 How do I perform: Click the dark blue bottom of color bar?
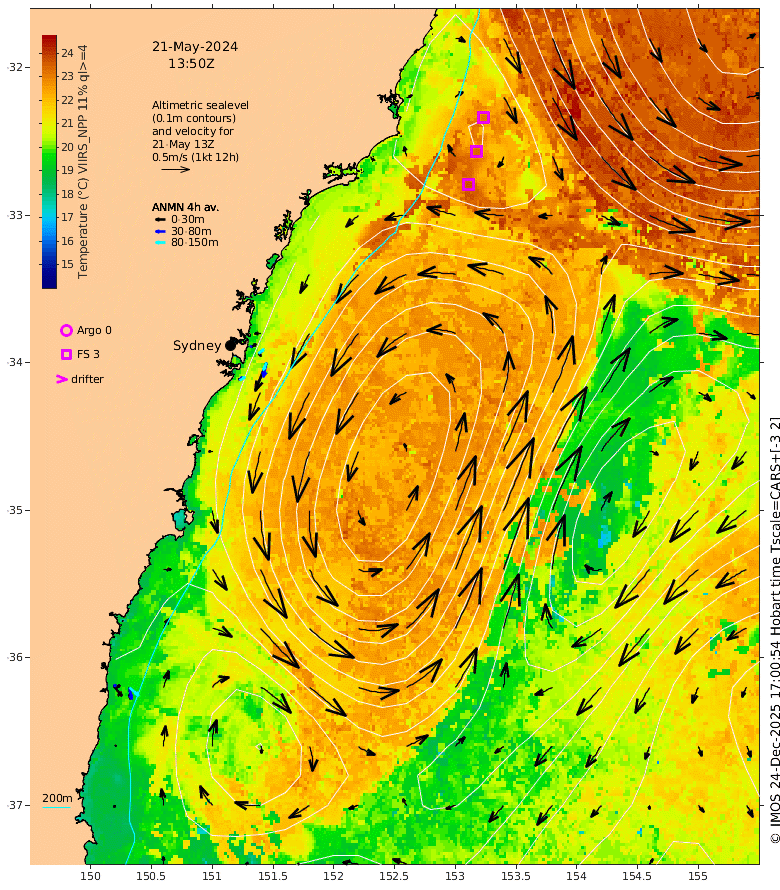click(x=49, y=282)
